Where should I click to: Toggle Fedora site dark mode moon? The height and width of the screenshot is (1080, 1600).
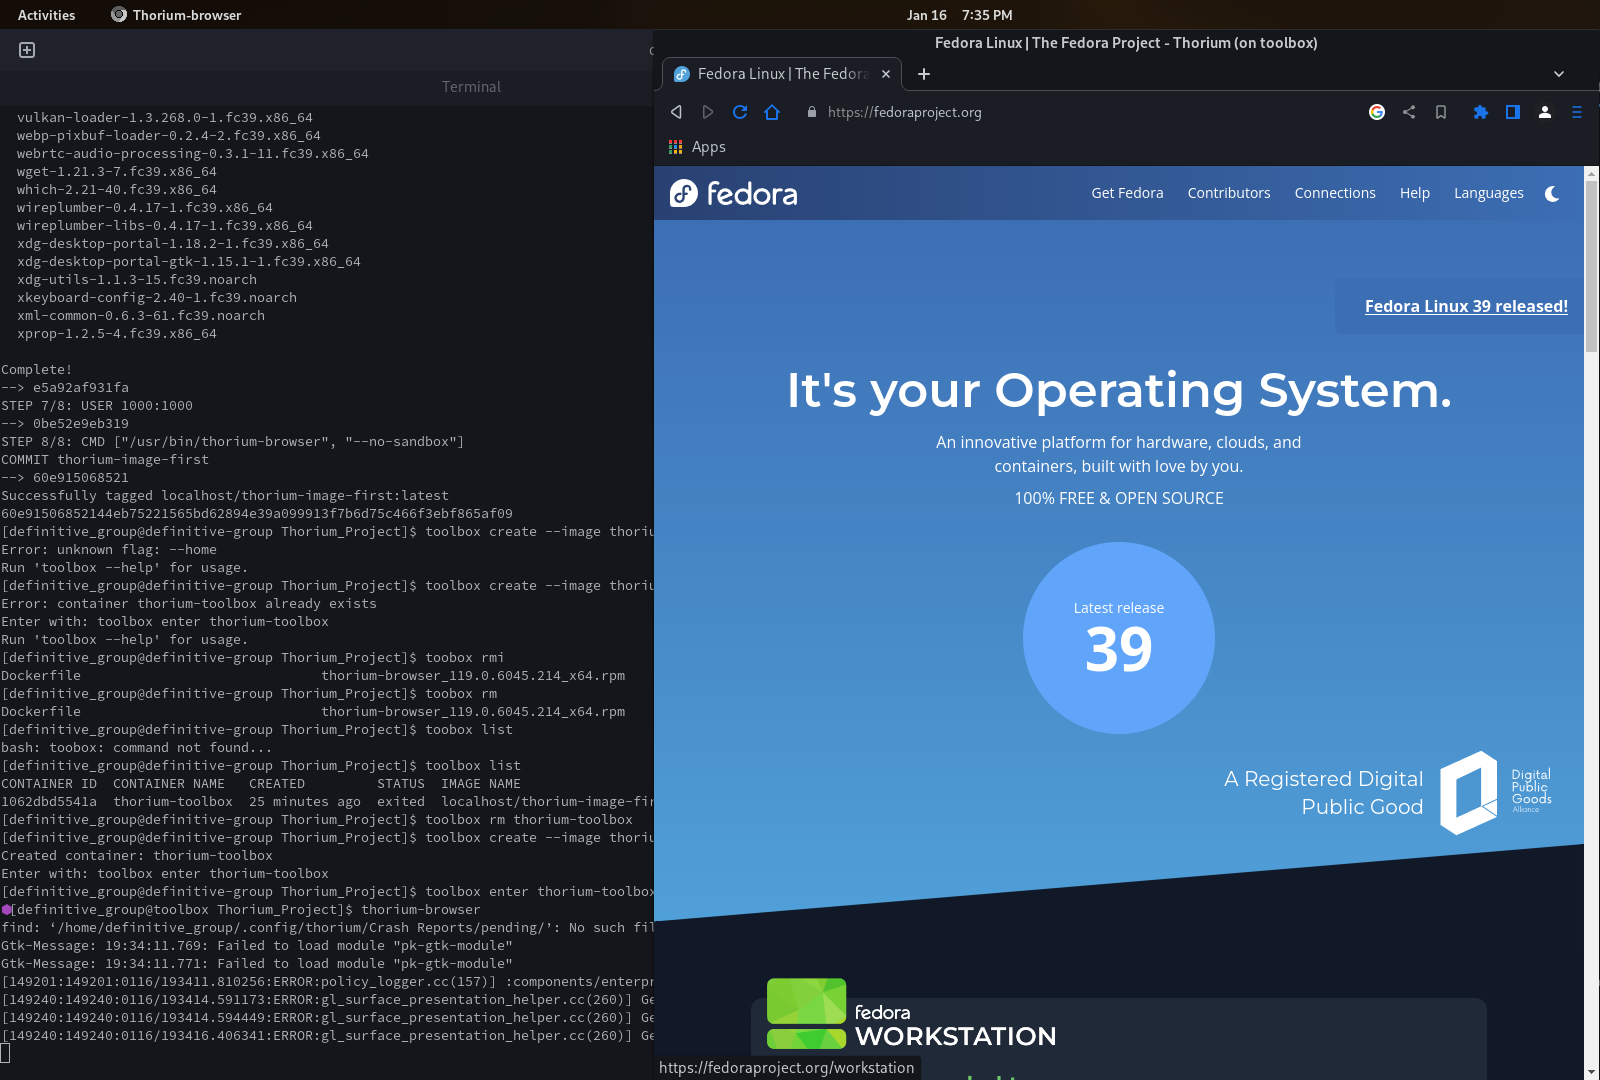click(x=1552, y=194)
